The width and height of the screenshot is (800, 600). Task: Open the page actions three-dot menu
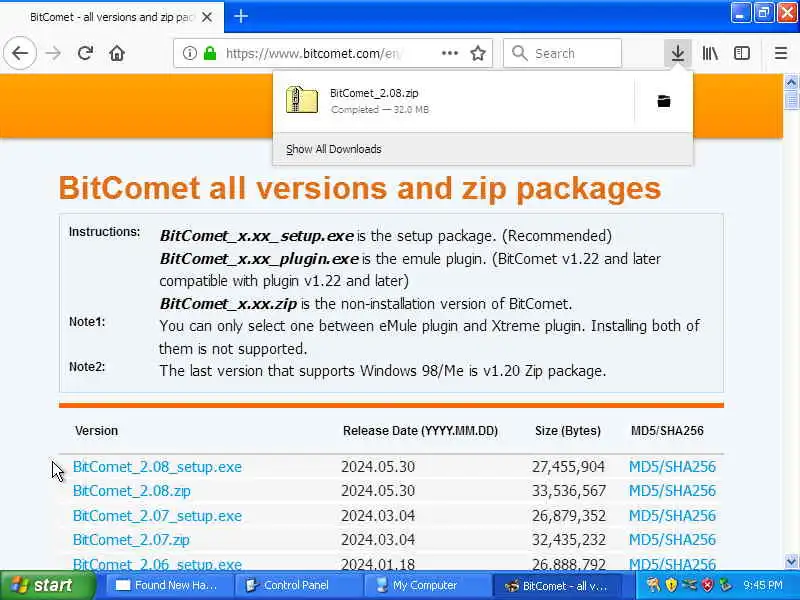pos(450,53)
